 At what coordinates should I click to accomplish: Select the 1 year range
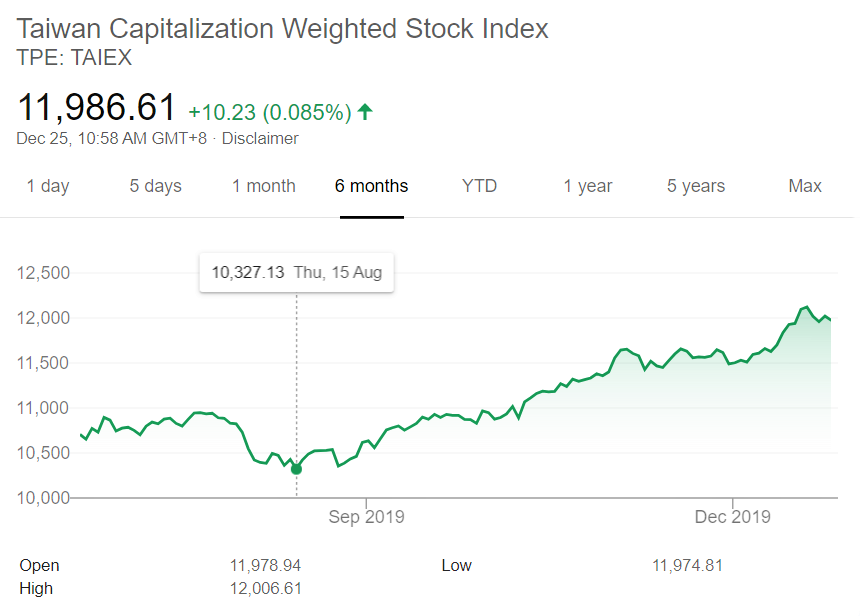click(588, 186)
